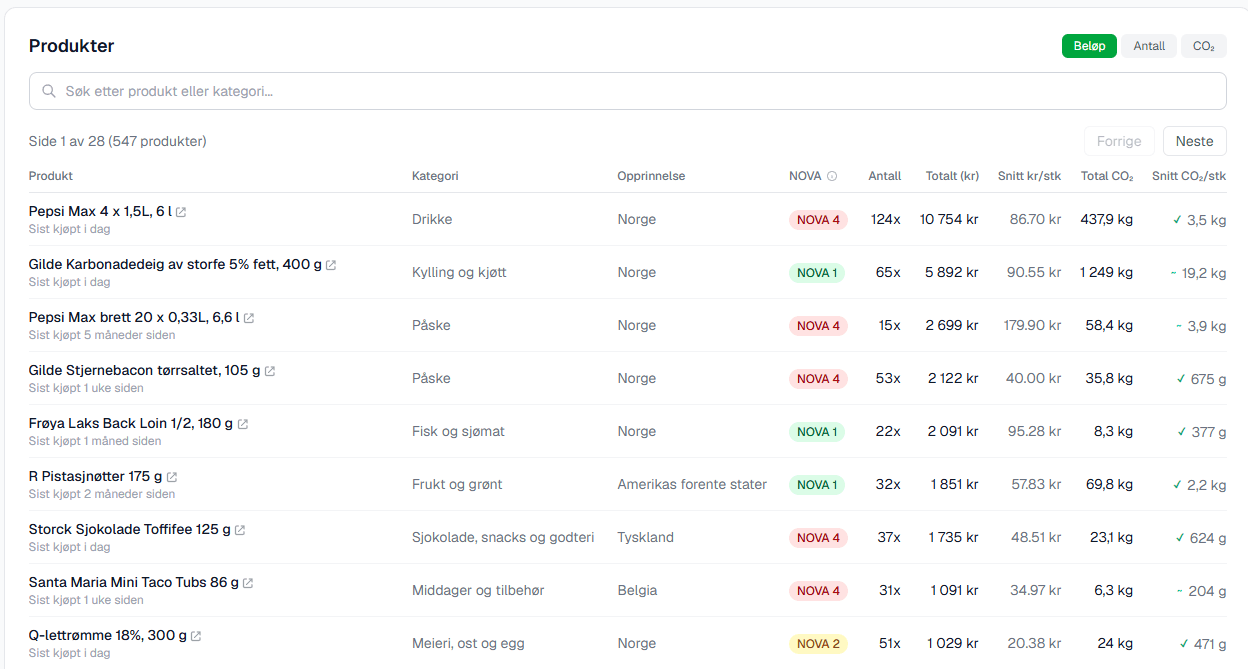Click the NOVA info icon in header
1248x669 pixels.
click(832, 176)
